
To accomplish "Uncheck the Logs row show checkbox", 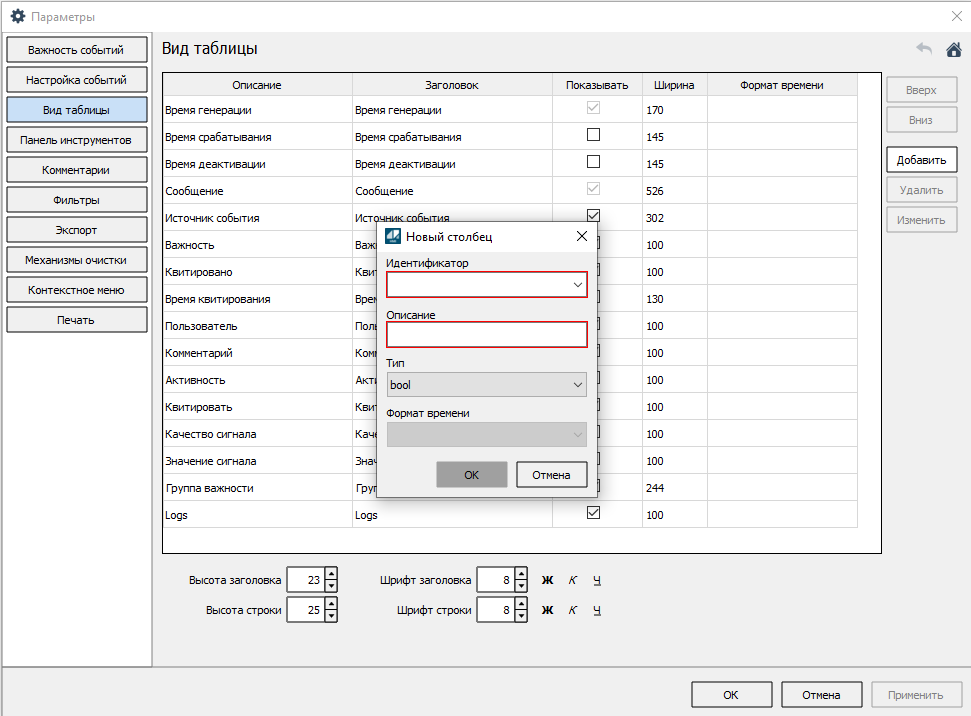I will [593, 513].
